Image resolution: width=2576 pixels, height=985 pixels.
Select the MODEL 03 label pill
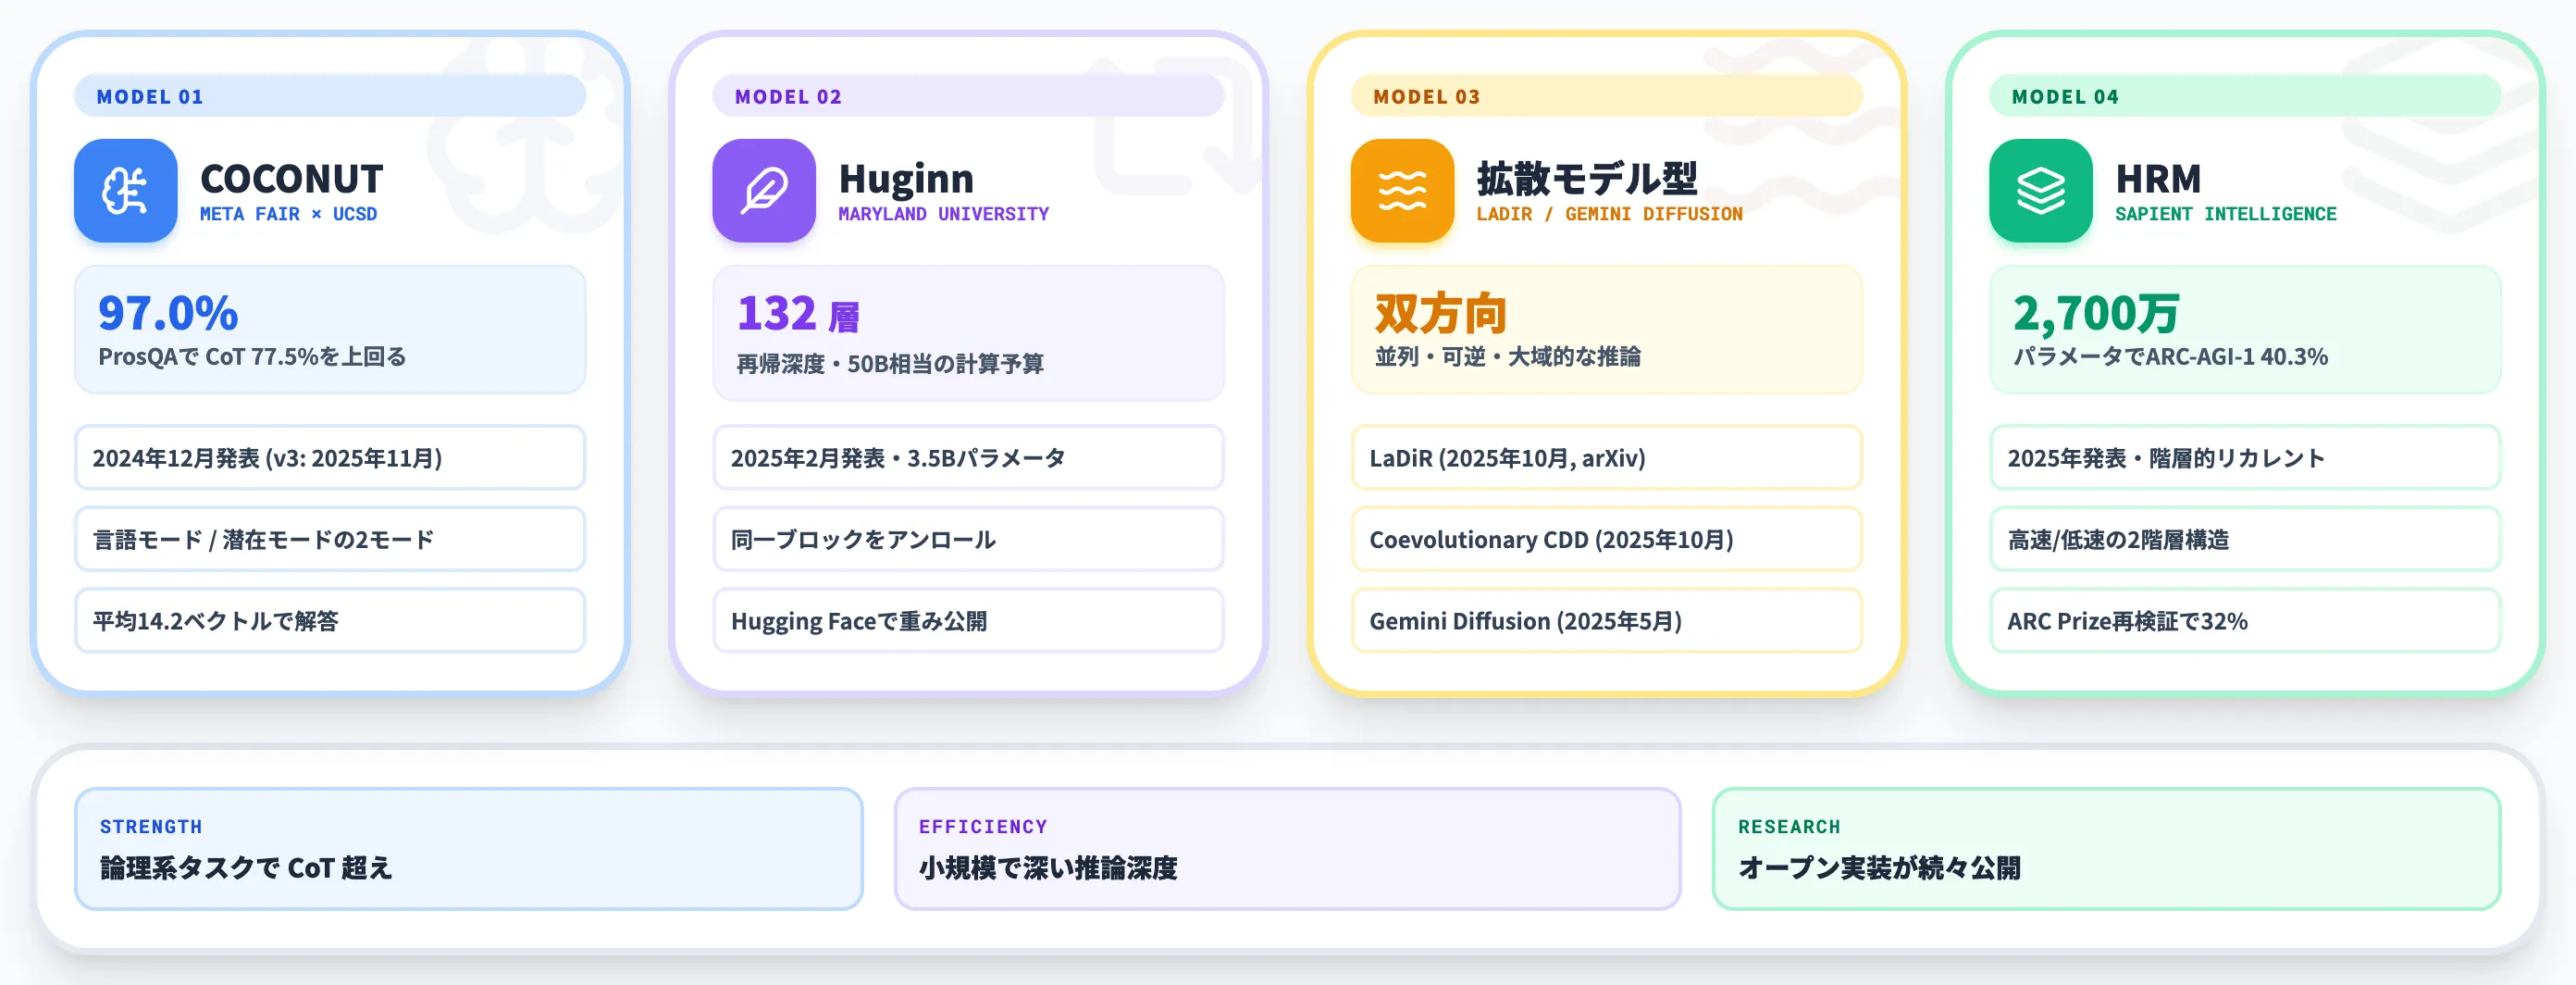1606,96
